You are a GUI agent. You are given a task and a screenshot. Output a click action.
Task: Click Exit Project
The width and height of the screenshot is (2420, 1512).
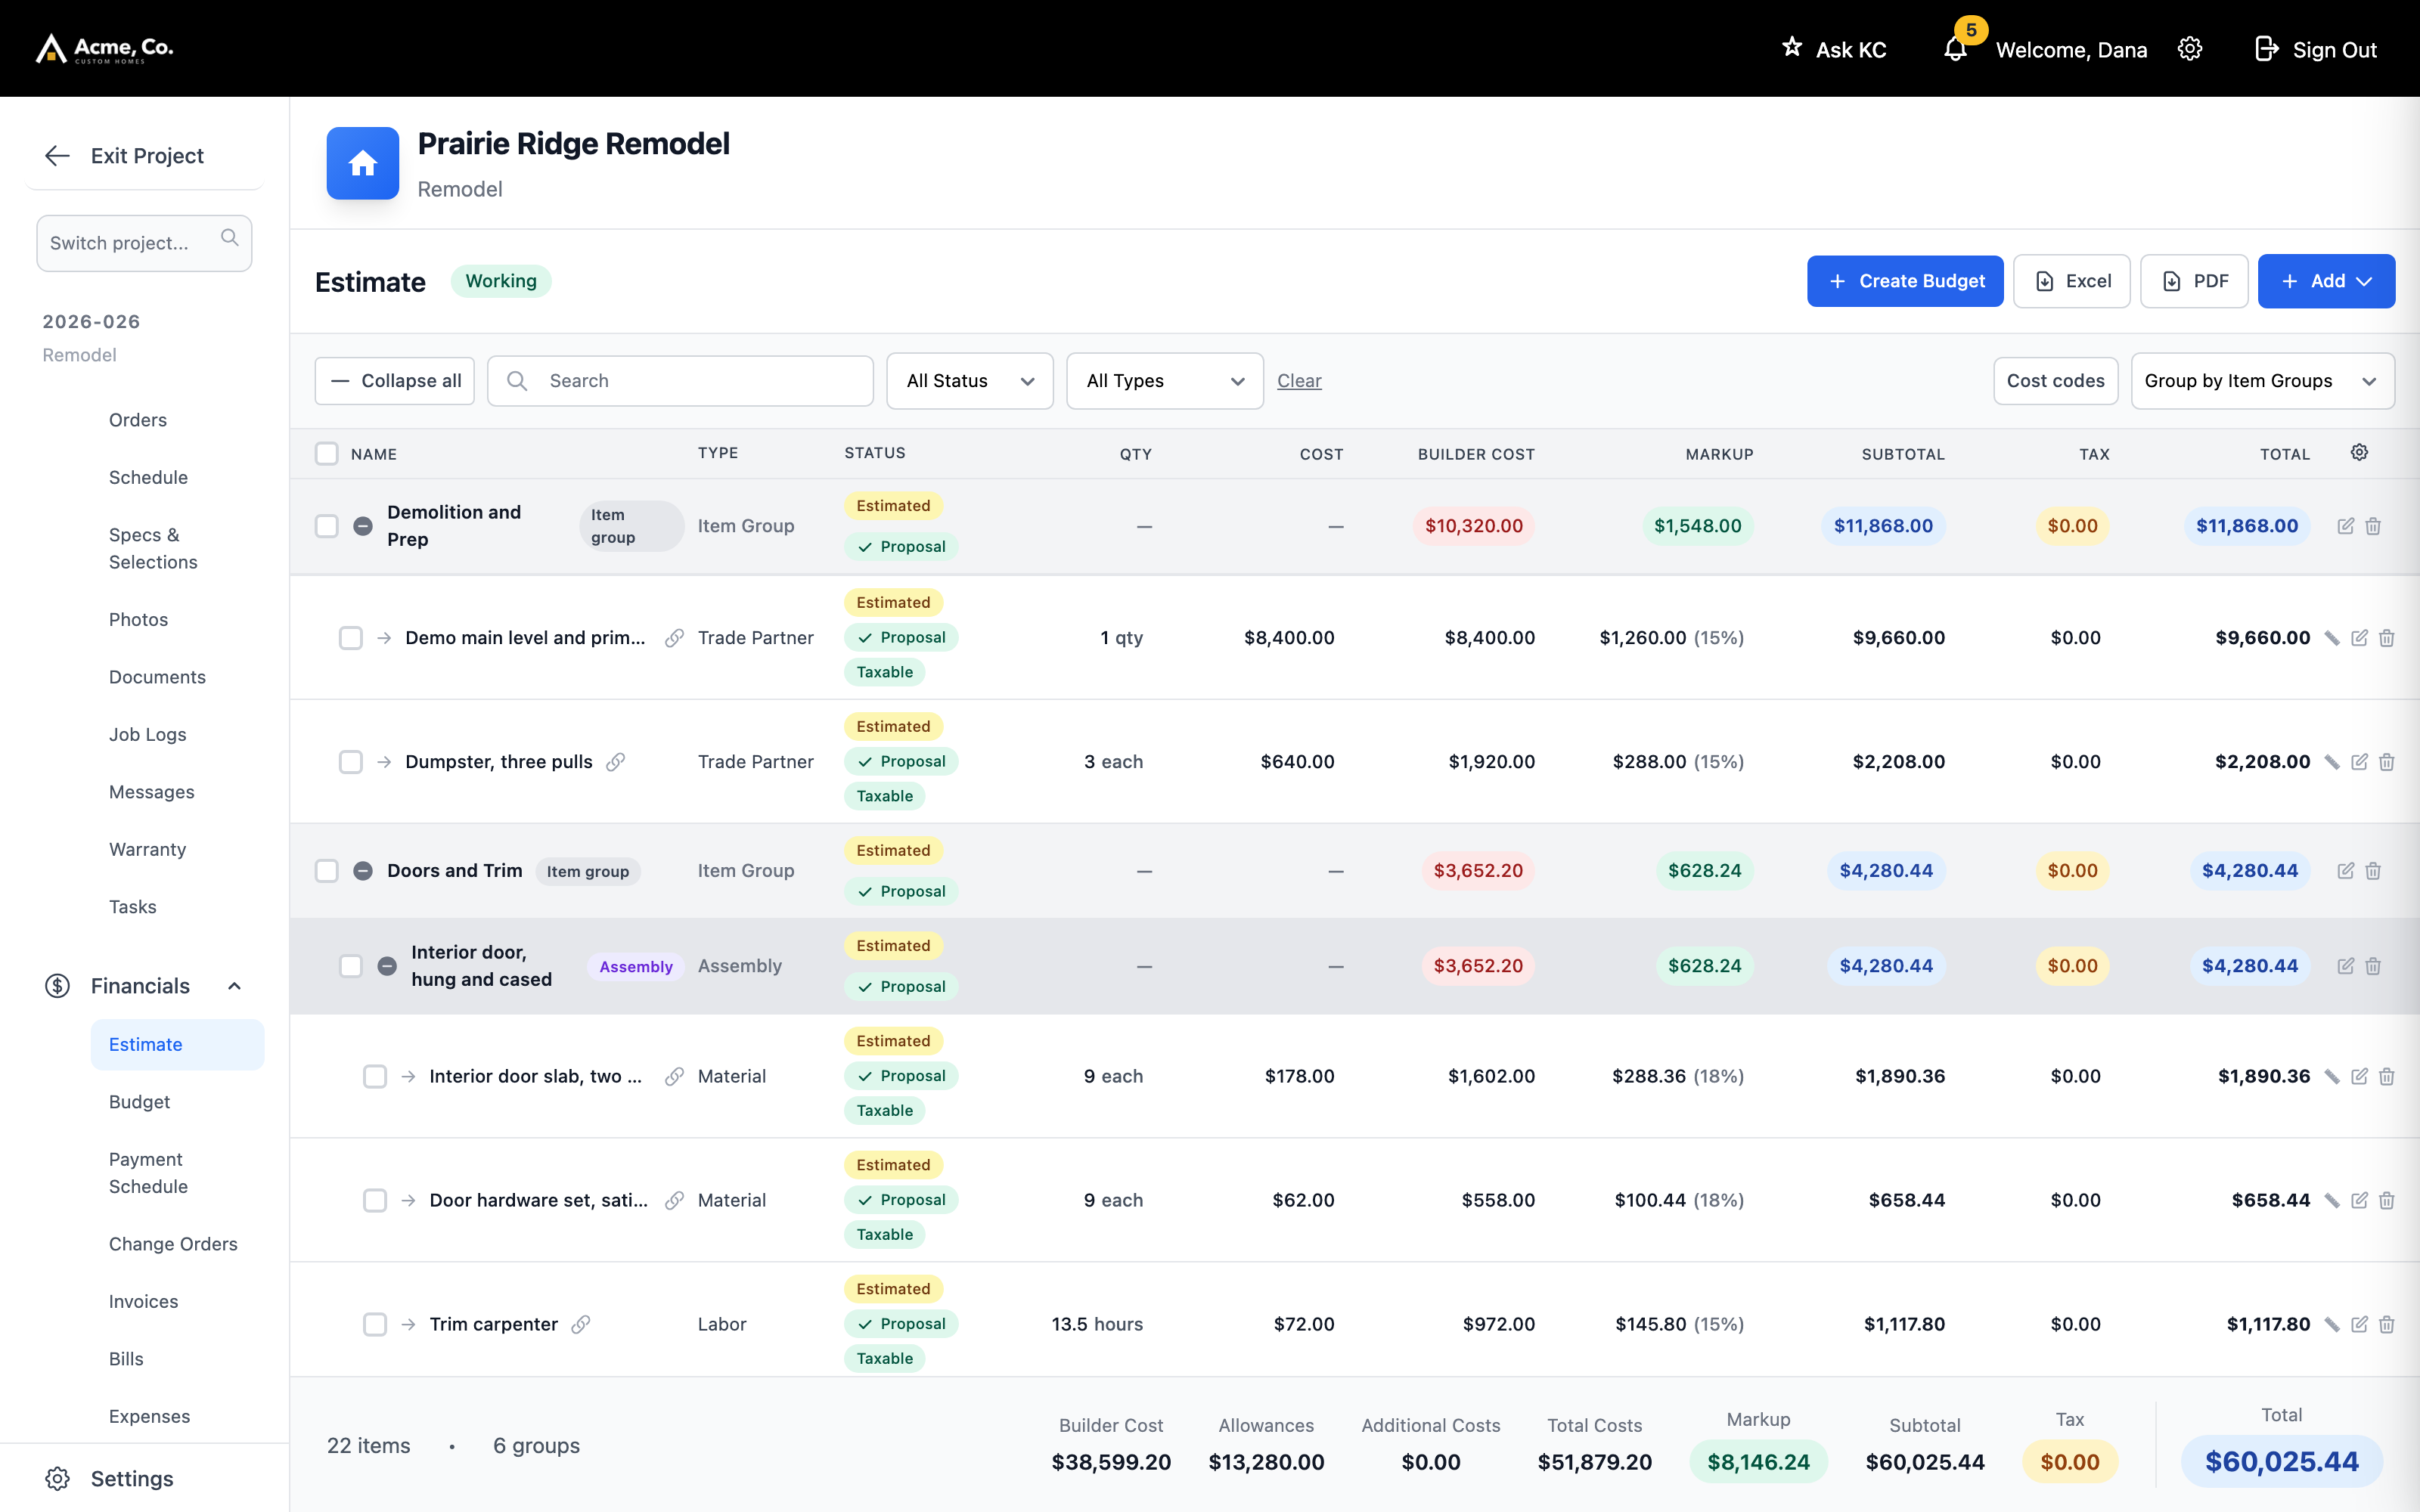tap(125, 156)
